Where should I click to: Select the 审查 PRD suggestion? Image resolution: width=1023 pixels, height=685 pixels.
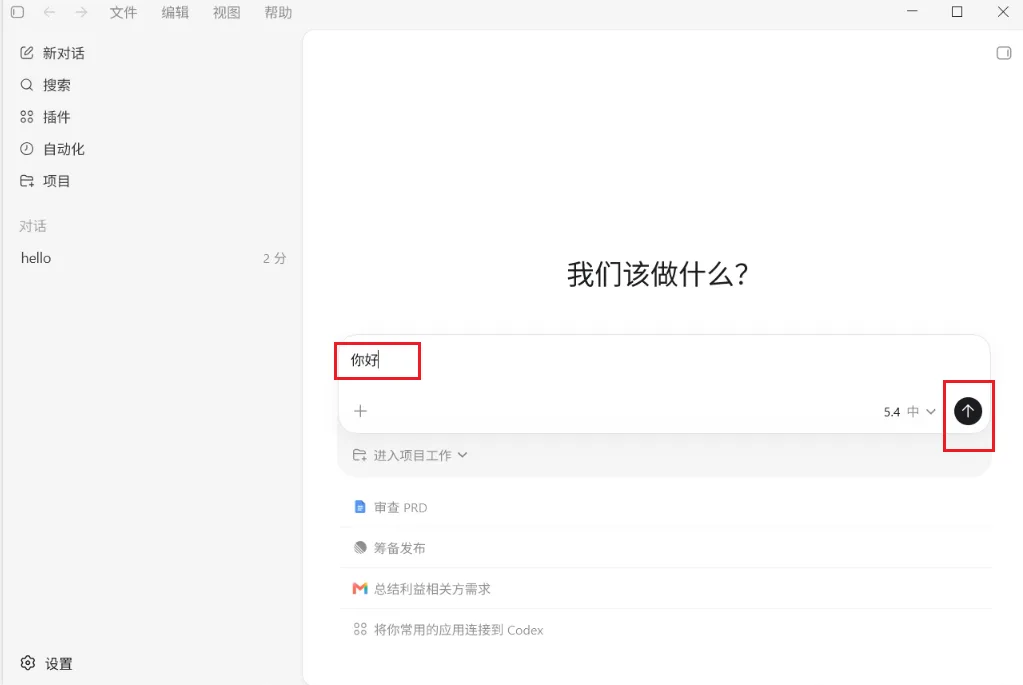[665, 508]
